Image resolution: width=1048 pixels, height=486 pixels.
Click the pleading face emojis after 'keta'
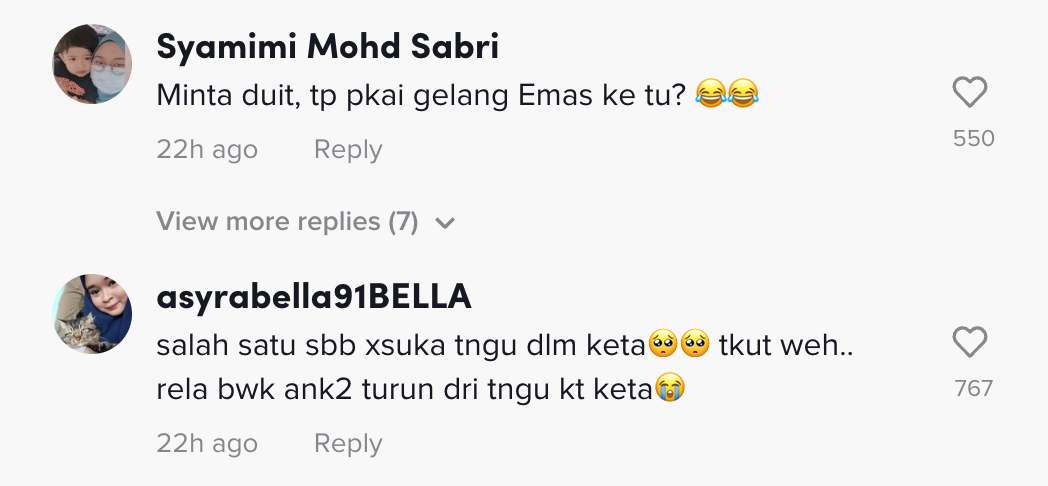(x=679, y=346)
